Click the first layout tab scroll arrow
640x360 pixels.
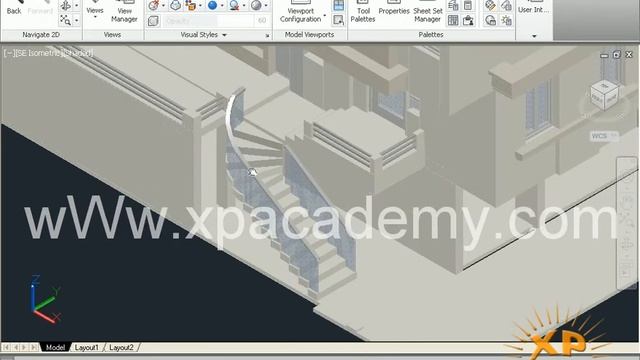point(6,347)
